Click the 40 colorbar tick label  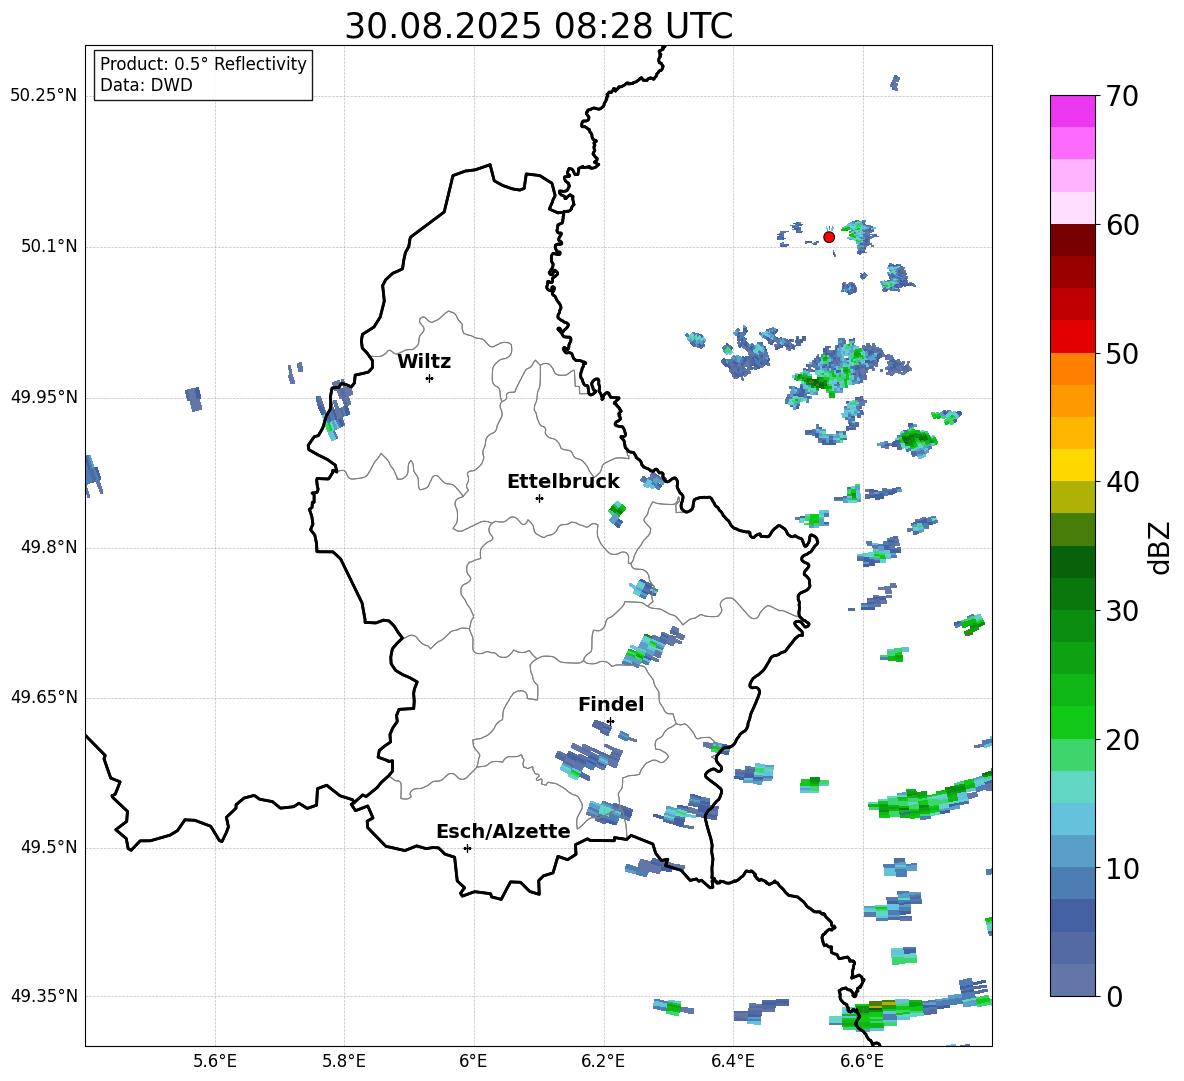tap(1123, 482)
